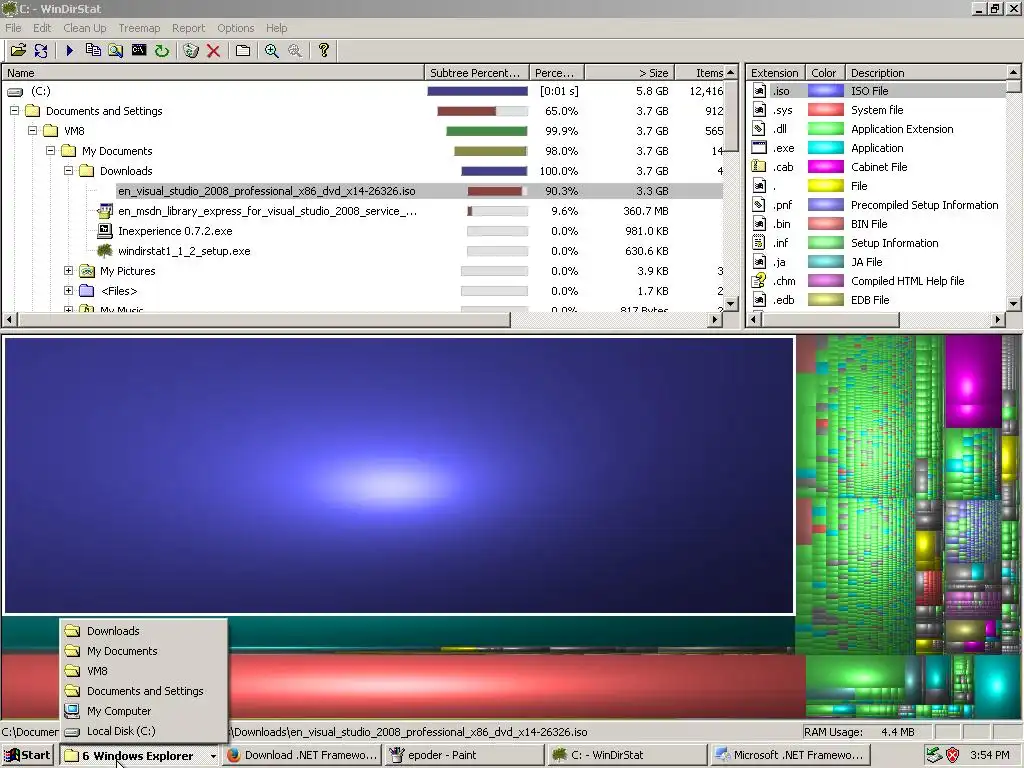
Task: Click the Explorer Here magnifier-folder icon
Action: click(116, 50)
